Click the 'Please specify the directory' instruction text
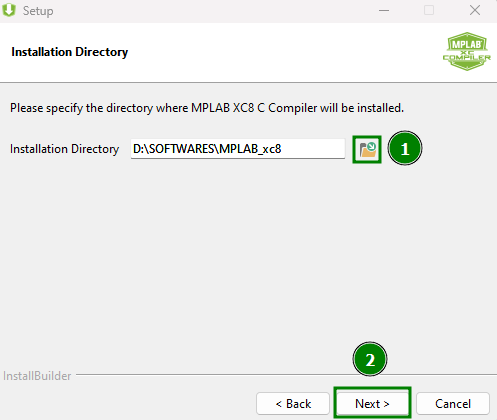 (207, 108)
